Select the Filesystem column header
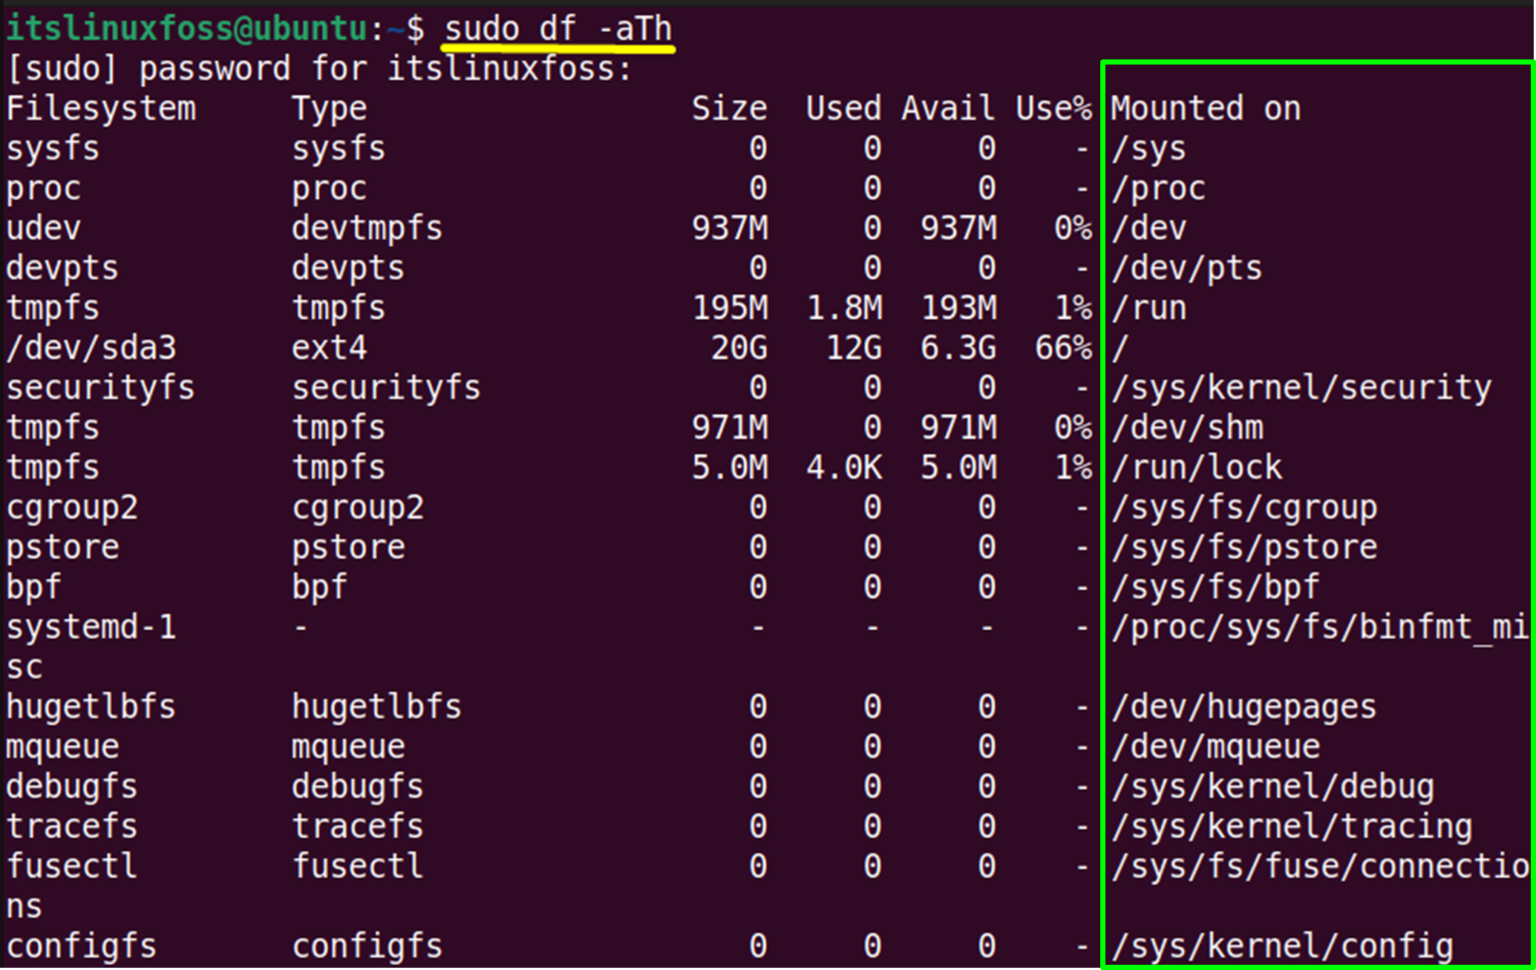Image resolution: width=1536 pixels, height=970 pixels. (x=100, y=108)
